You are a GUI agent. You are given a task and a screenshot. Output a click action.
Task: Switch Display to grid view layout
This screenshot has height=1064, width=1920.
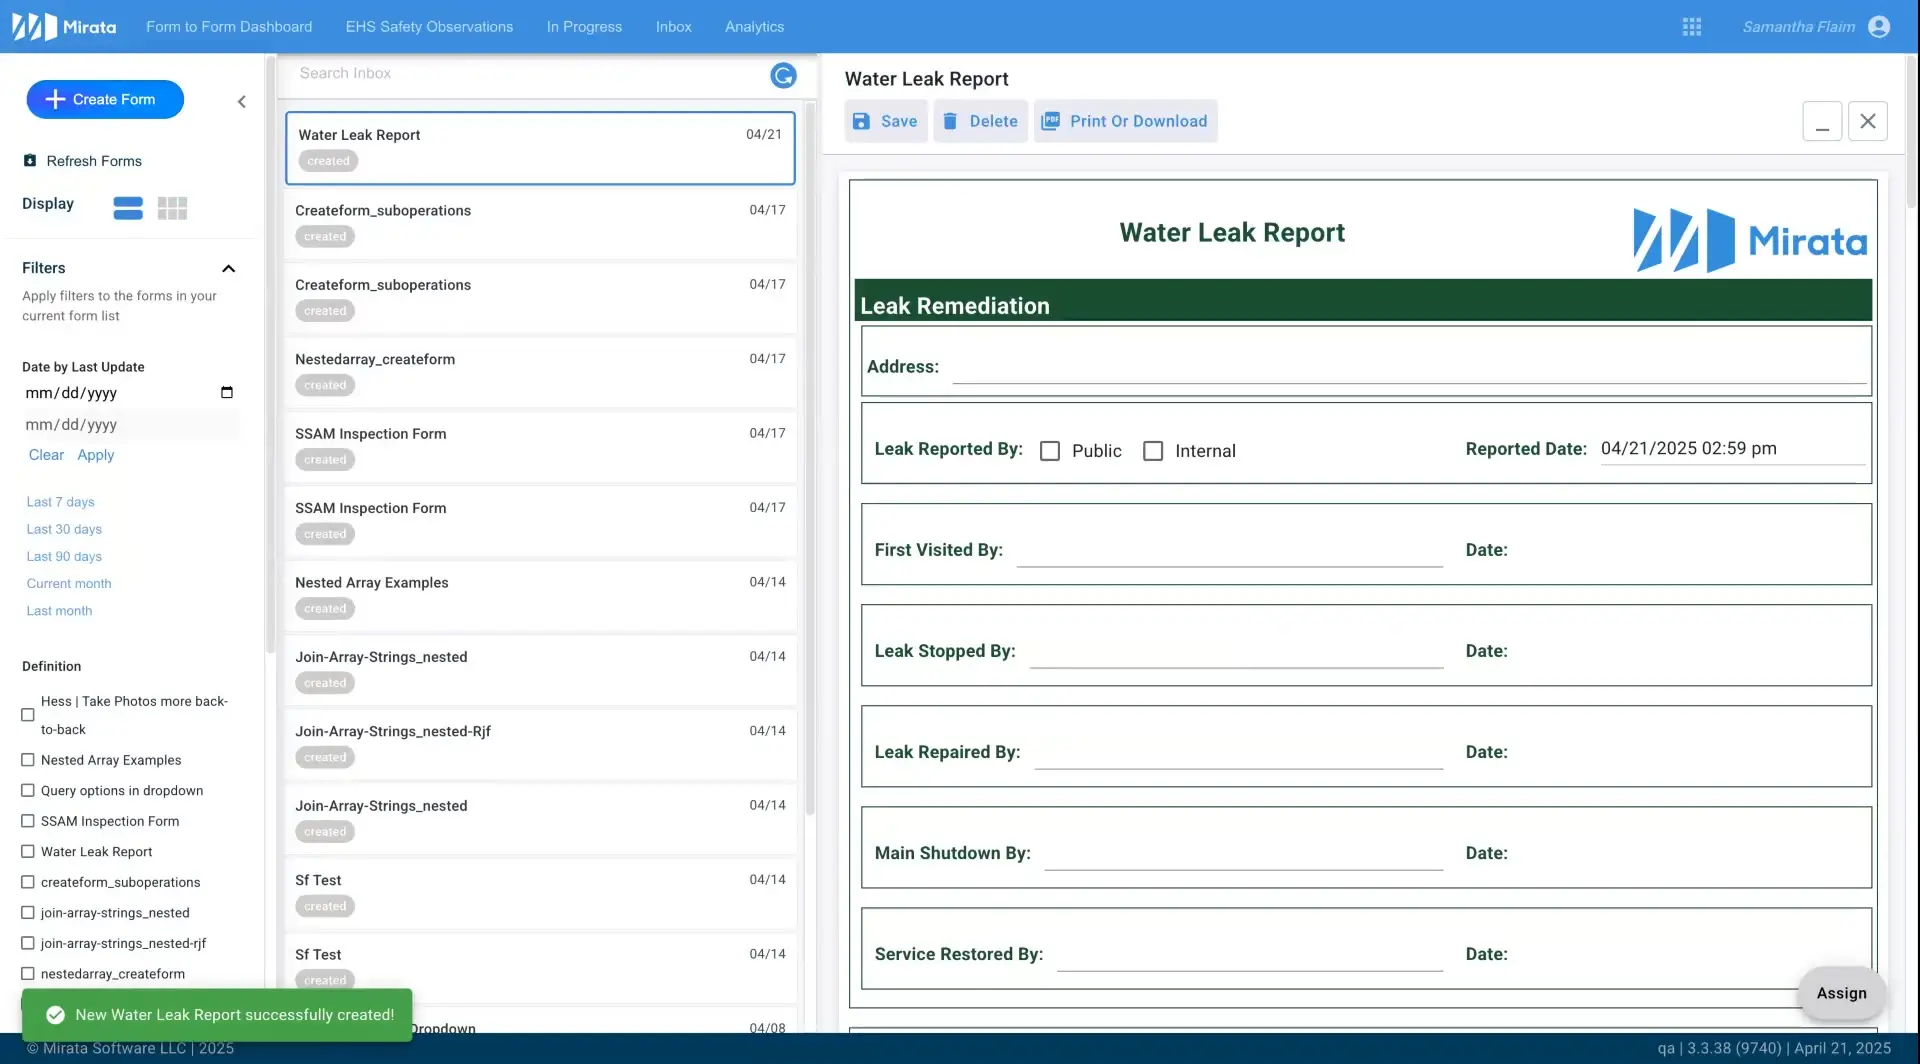[x=171, y=207]
